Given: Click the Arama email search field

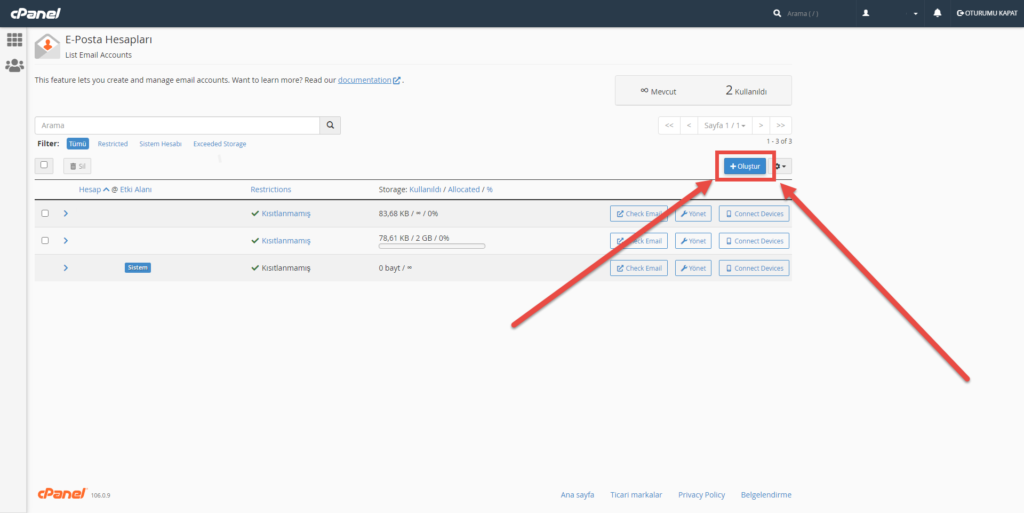Looking at the screenshot, I should 177,126.
